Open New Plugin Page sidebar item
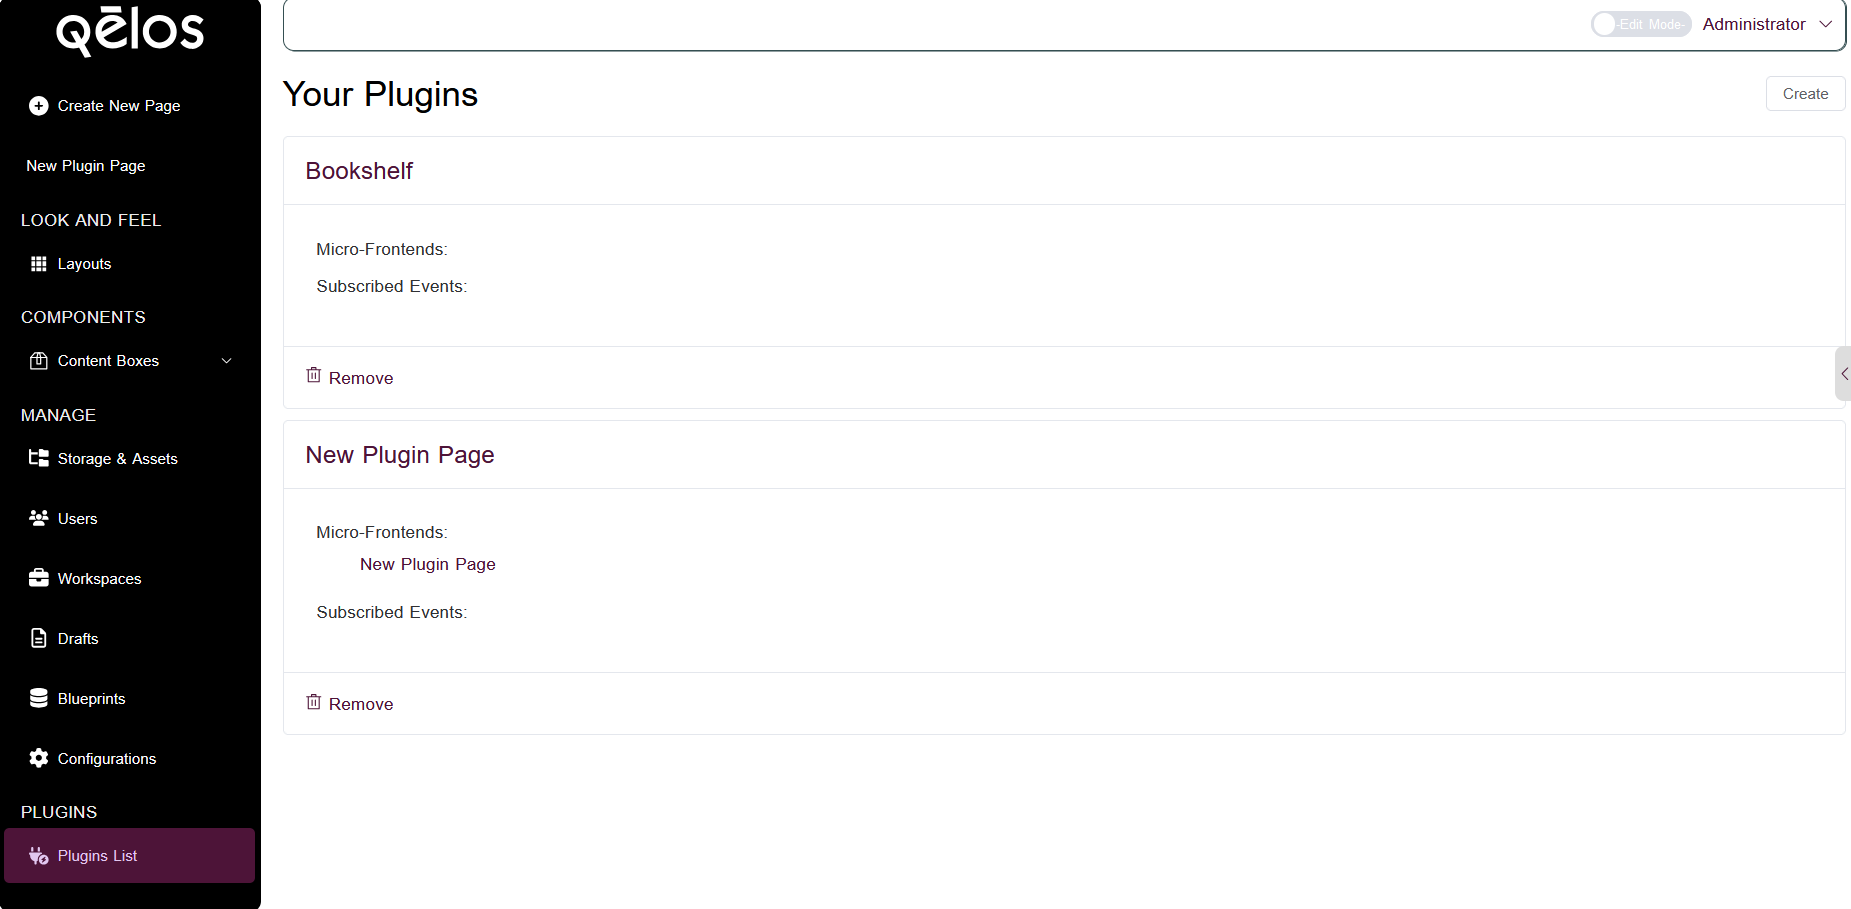The image size is (1851, 909). (x=86, y=166)
